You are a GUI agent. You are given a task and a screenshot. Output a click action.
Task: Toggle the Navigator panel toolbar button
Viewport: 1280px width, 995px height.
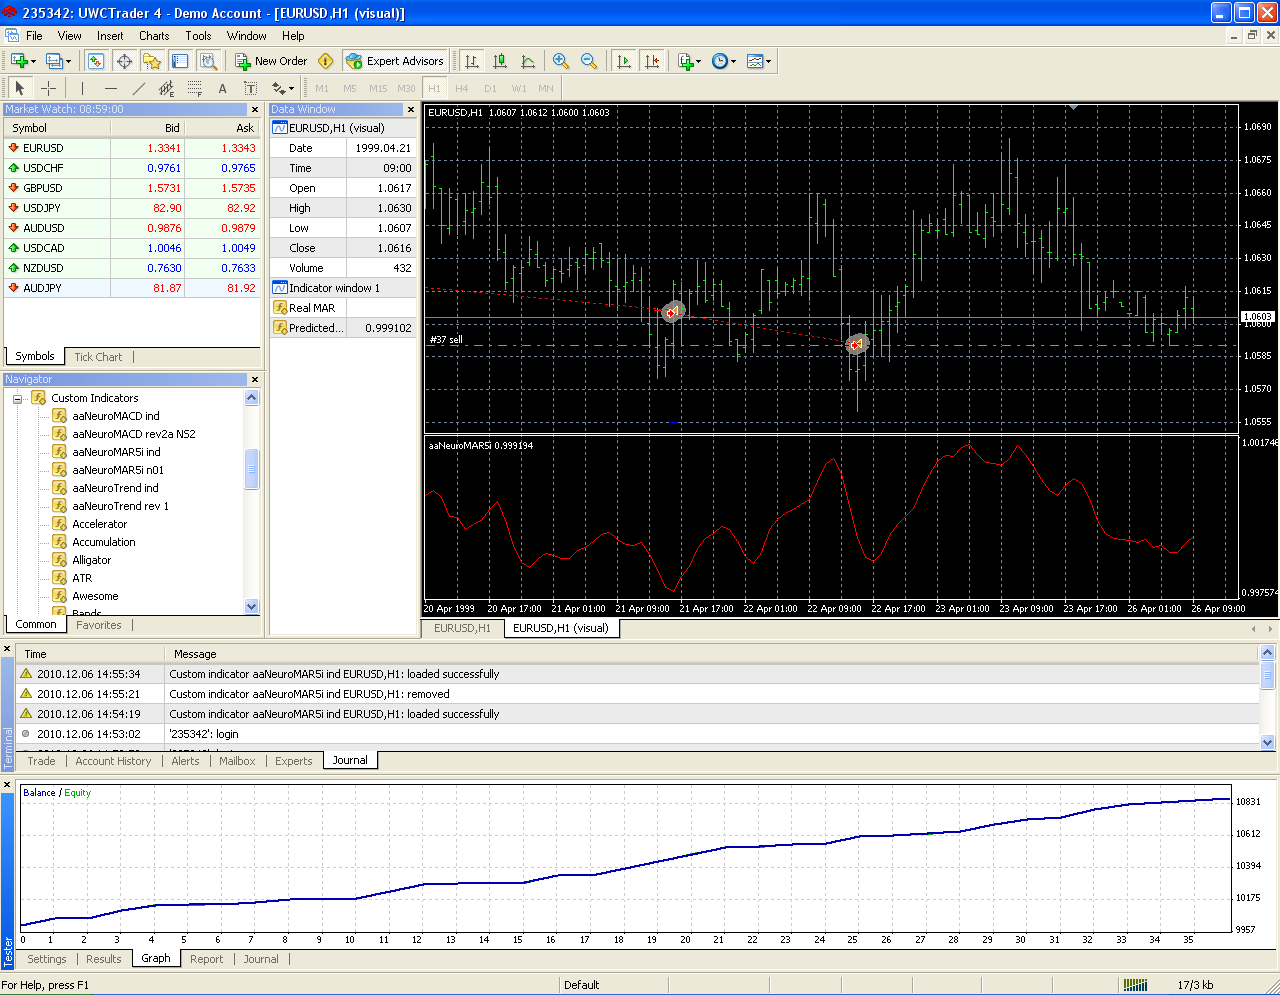[x=152, y=61]
